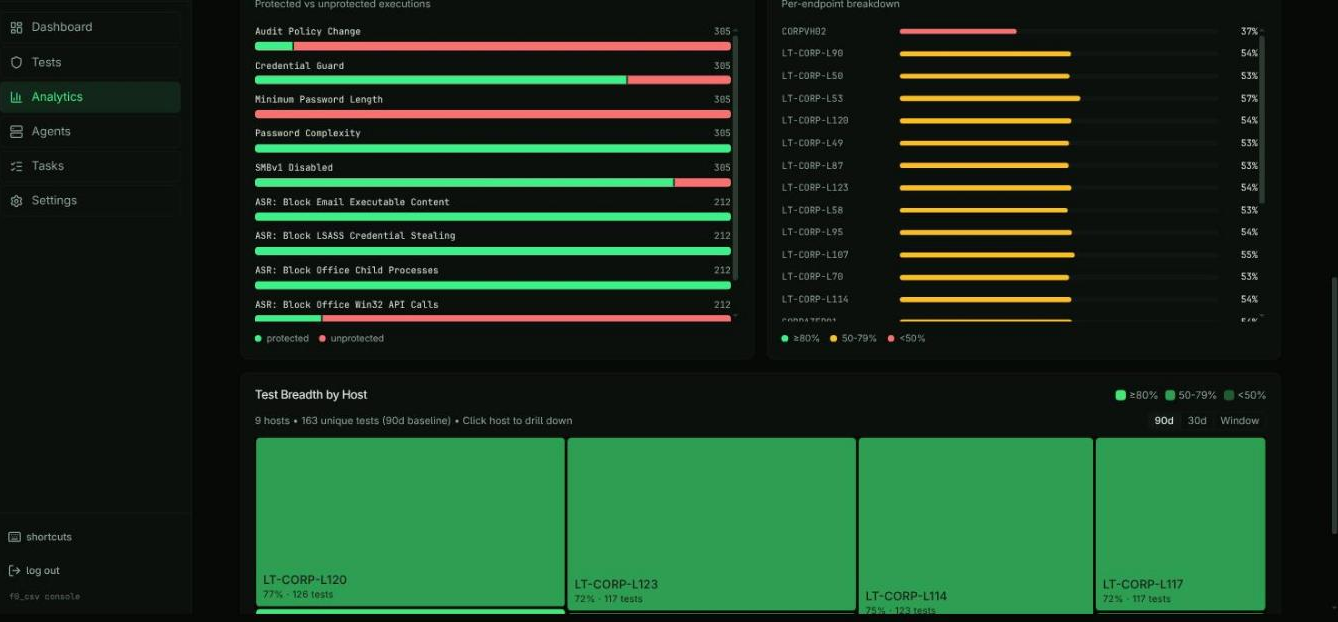The image size is (1338, 622).
Task: Click the LT-CORP-L107 endpoint row
Action: click(x=1019, y=254)
